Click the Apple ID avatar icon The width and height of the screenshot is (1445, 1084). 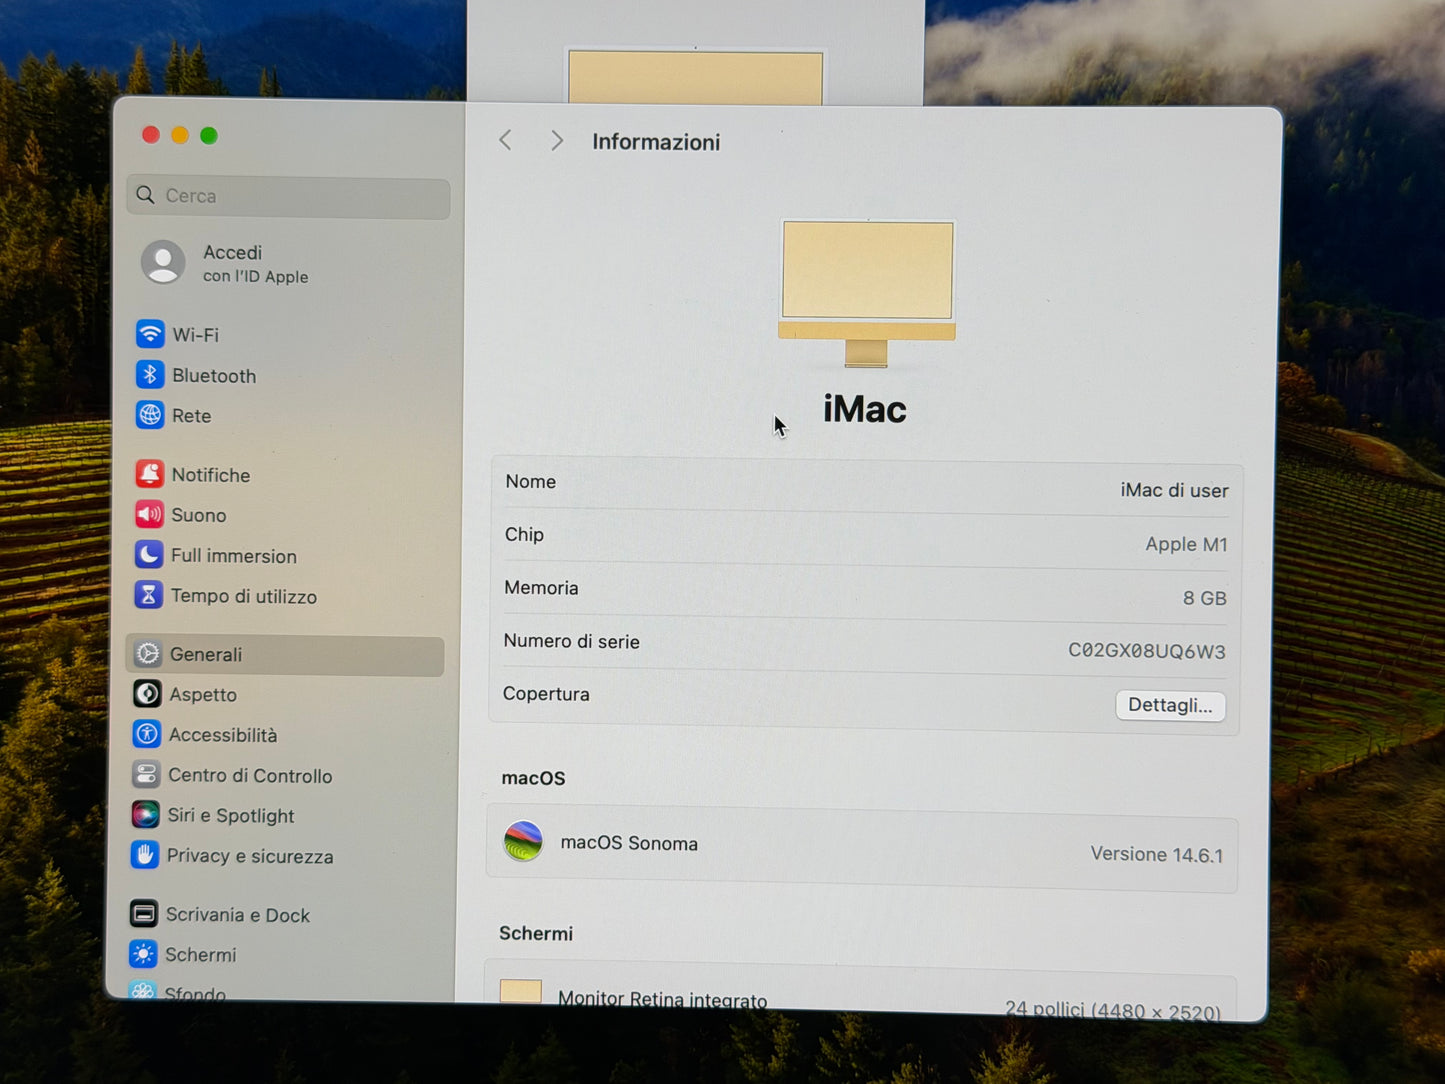pyautogui.click(x=163, y=263)
